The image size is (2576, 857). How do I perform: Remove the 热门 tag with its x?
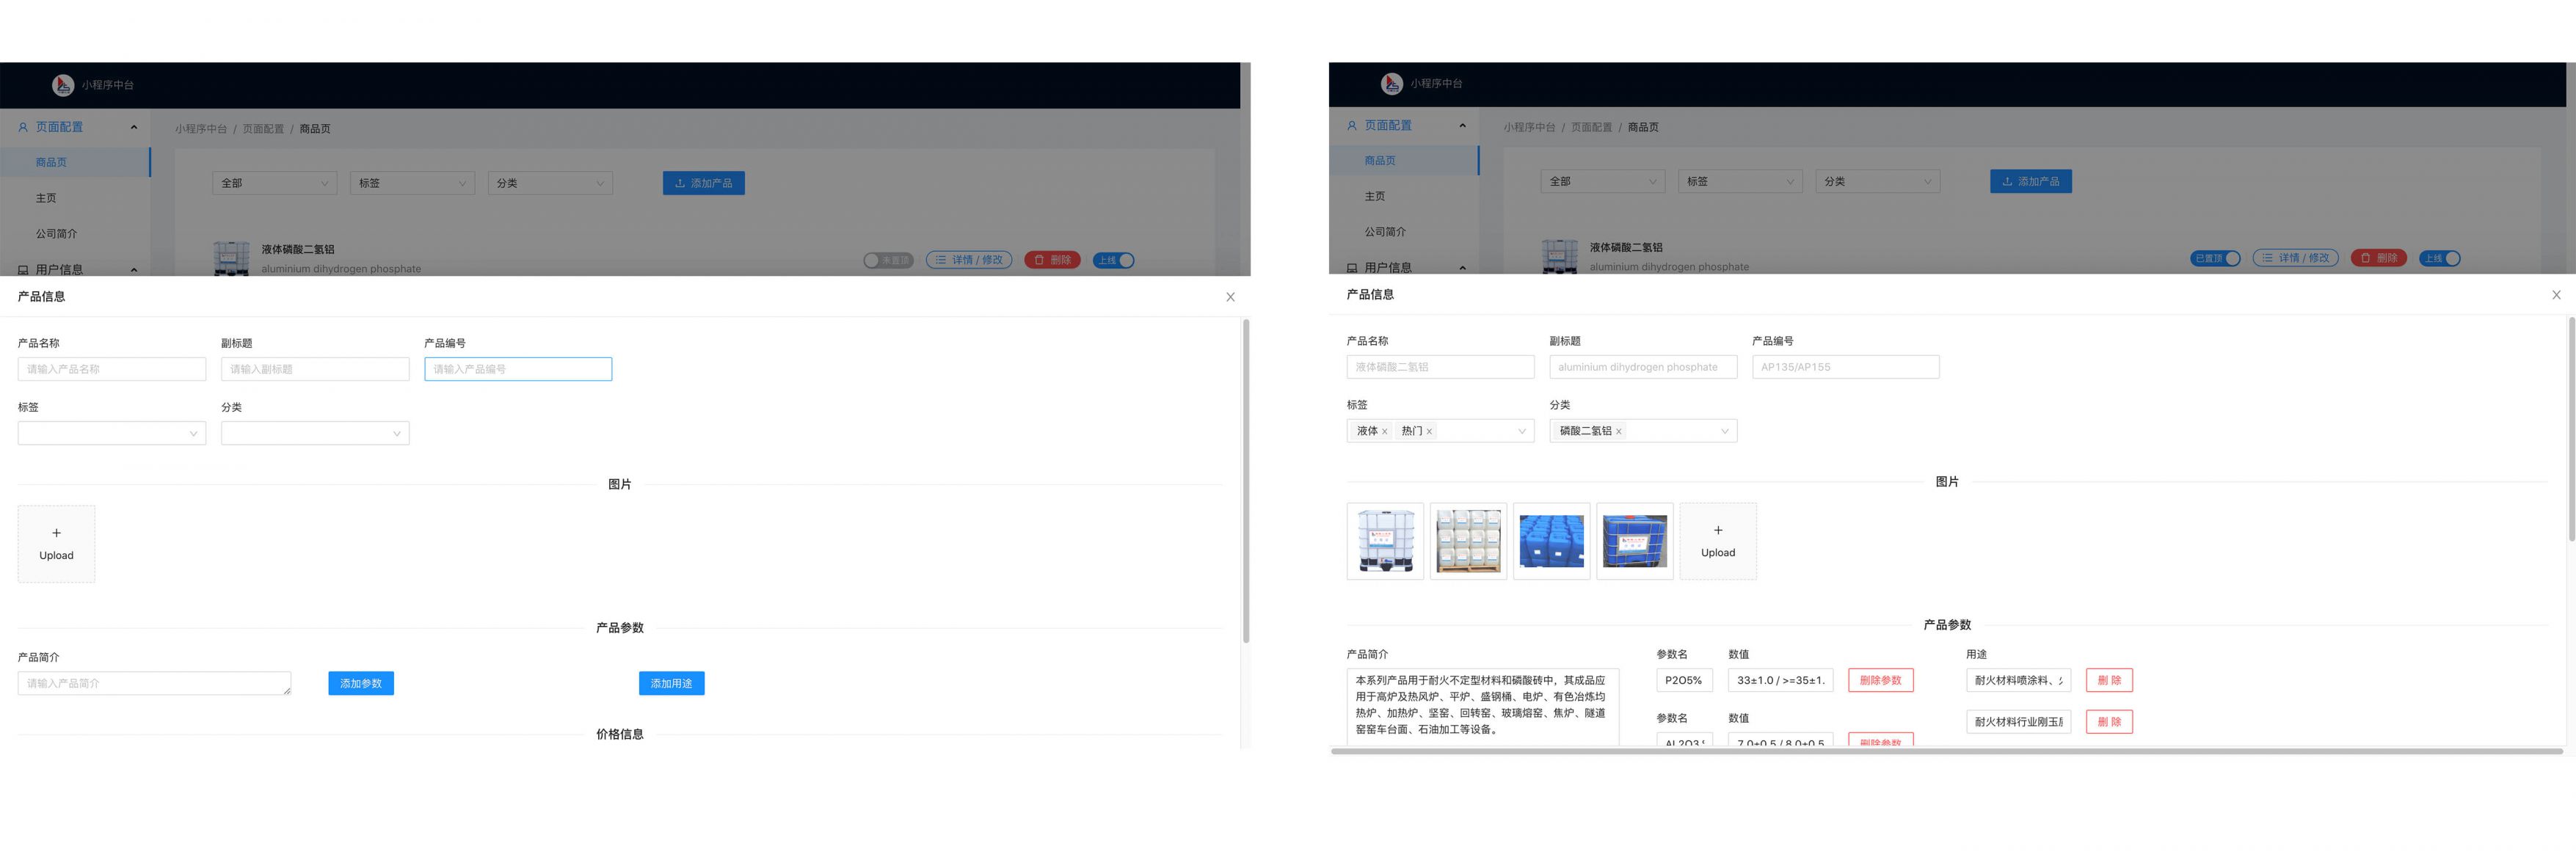1429,432
